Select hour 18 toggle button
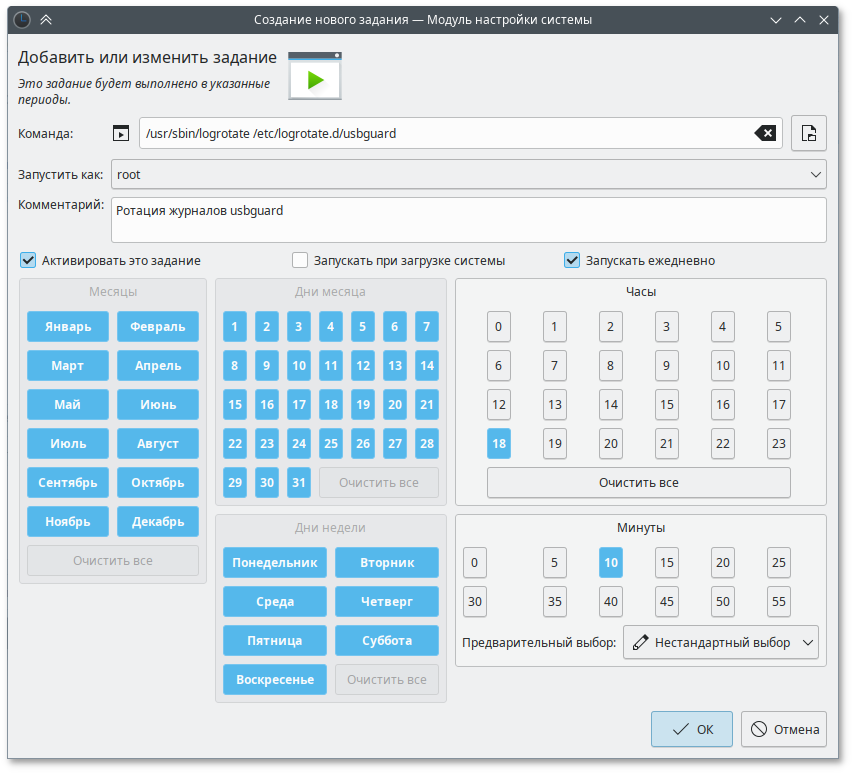This screenshot has height=773, width=852. [498, 443]
